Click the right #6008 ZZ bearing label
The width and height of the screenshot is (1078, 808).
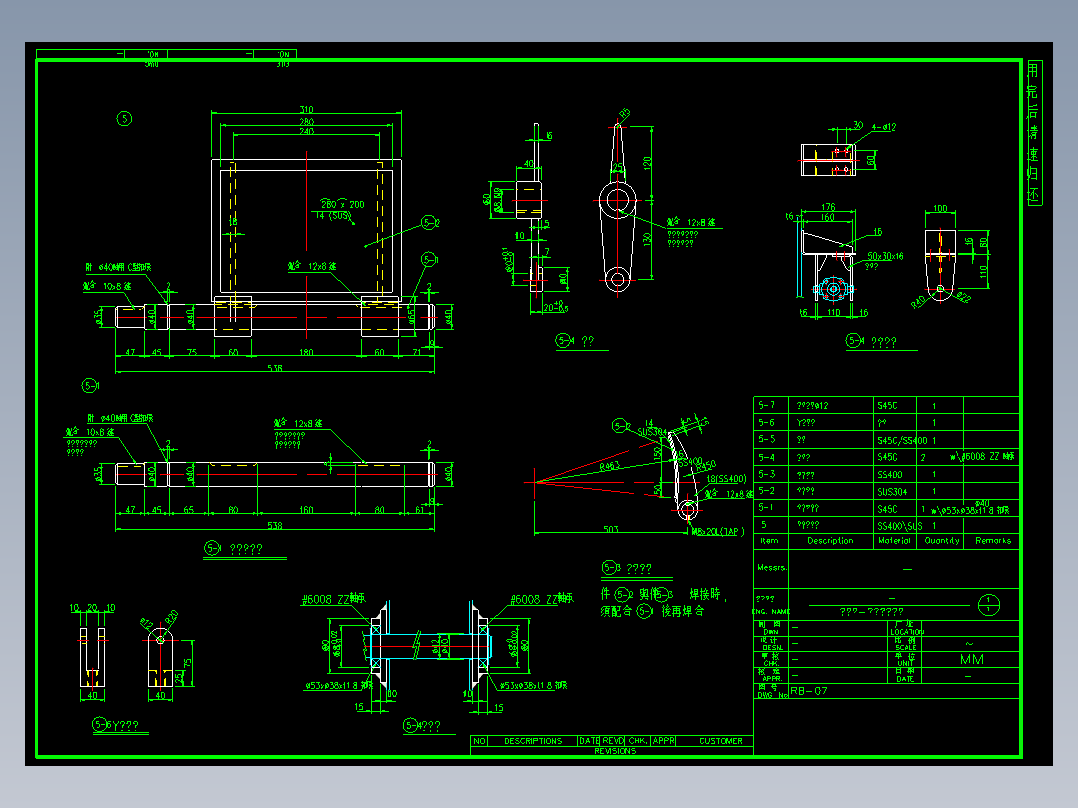pos(542,599)
